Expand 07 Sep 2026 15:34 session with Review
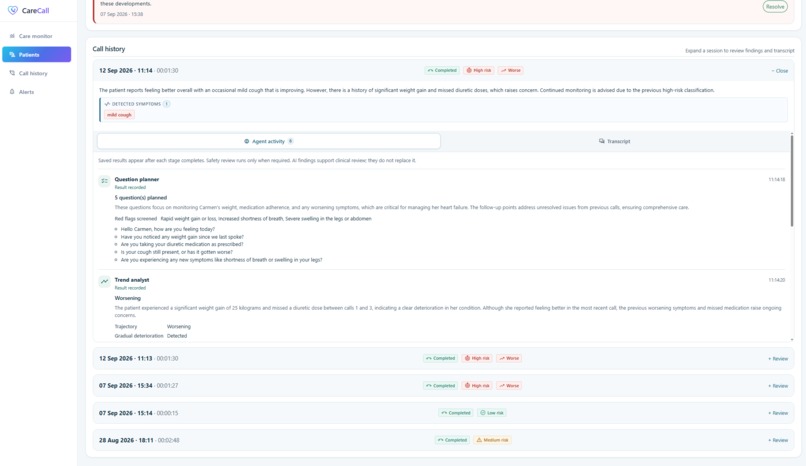Image resolution: width=806 pixels, height=466 pixels. (778, 386)
